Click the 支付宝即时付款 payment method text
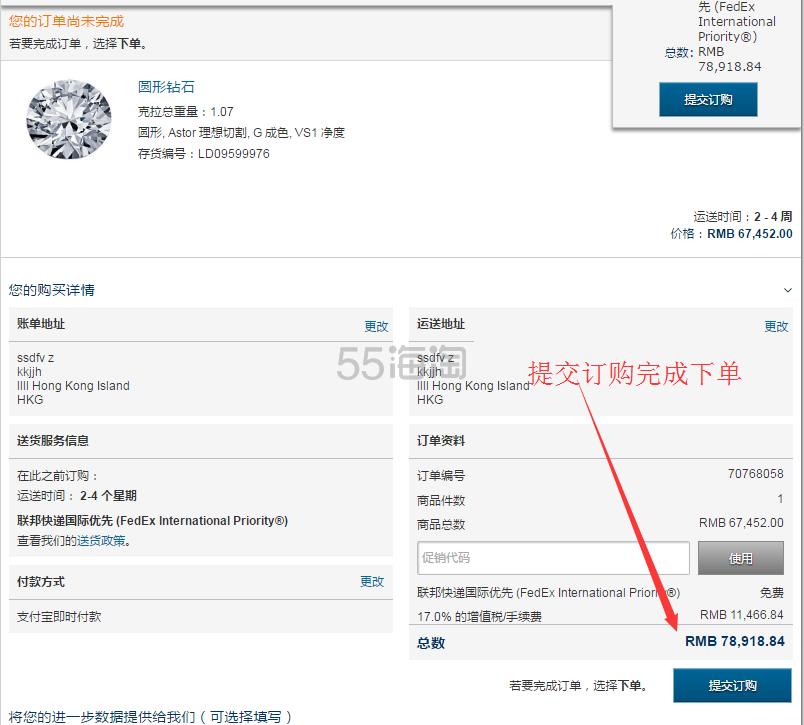This screenshot has height=725, width=804. (59, 617)
